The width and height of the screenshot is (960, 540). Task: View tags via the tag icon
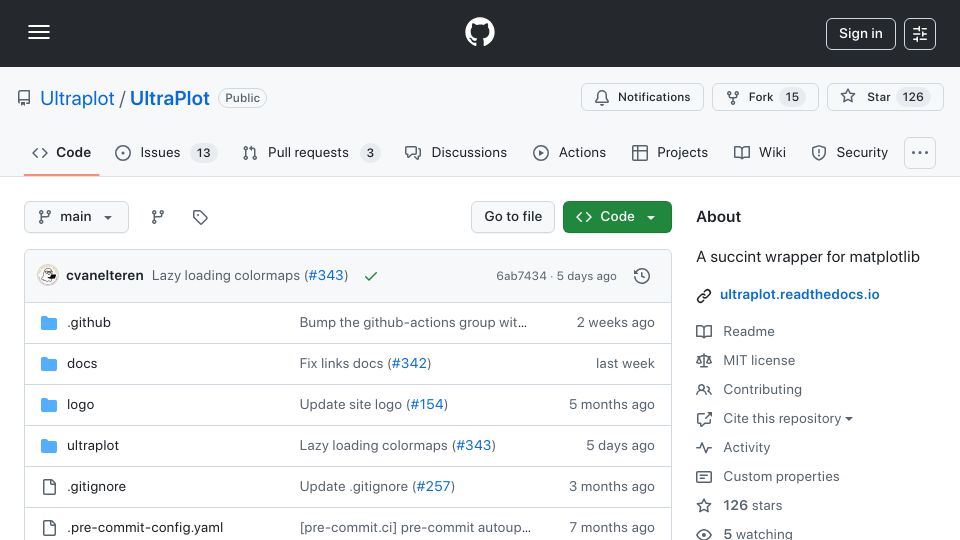[x=200, y=217]
